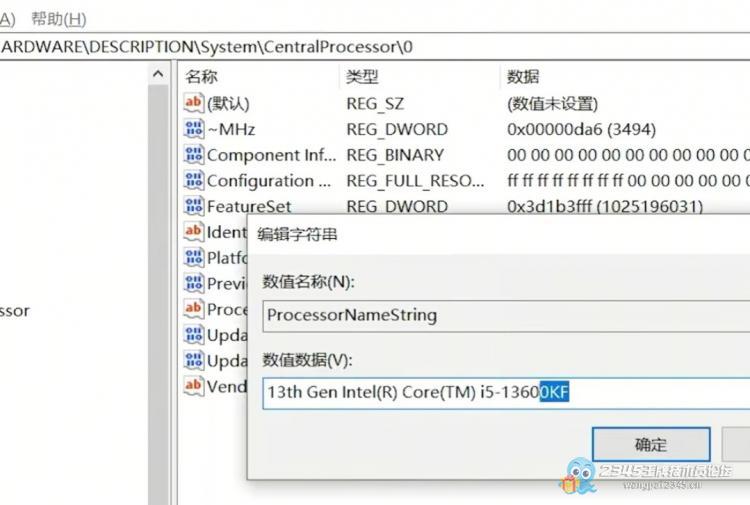
Task: Select the (默认) entry name
Action: (x=228, y=104)
